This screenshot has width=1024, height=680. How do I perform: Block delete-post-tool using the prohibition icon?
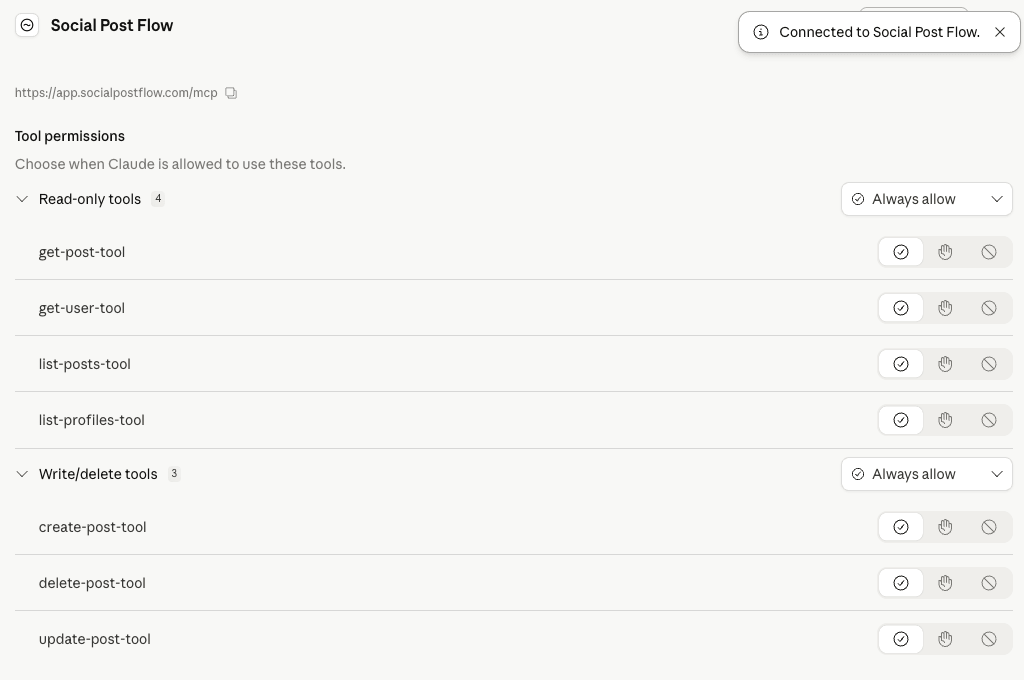coord(989,583)
